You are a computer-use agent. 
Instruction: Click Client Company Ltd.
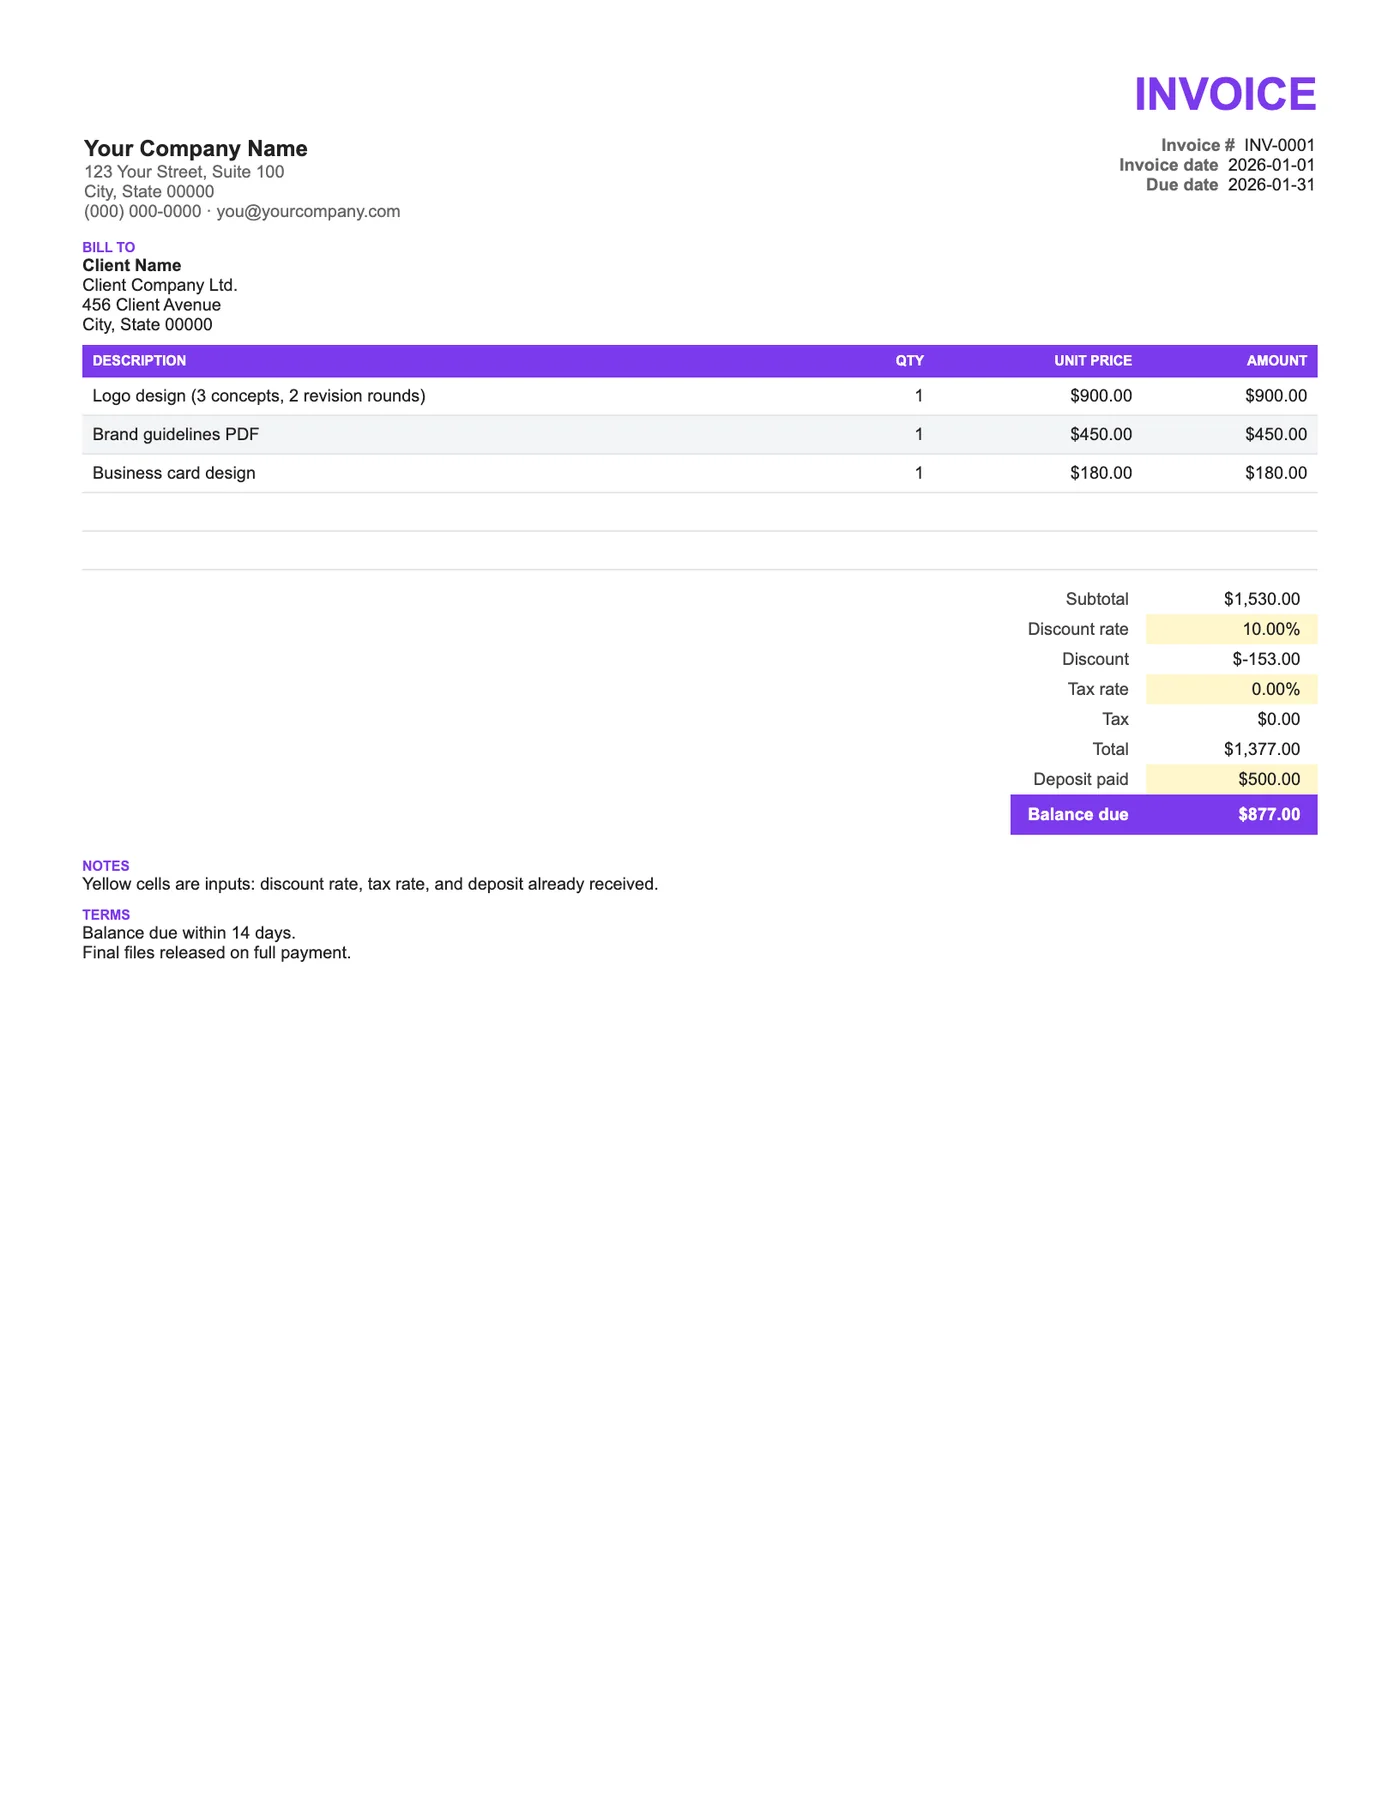click(x=160, y=285)
